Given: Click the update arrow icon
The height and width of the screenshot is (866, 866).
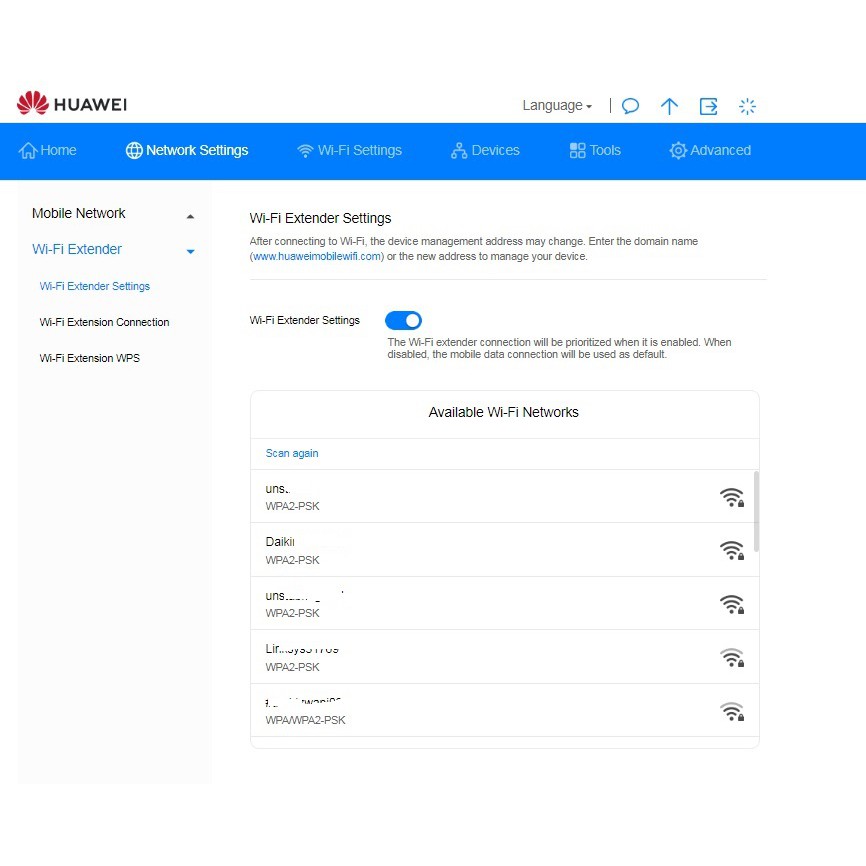Looking at the screenshot, I should 669,106.
